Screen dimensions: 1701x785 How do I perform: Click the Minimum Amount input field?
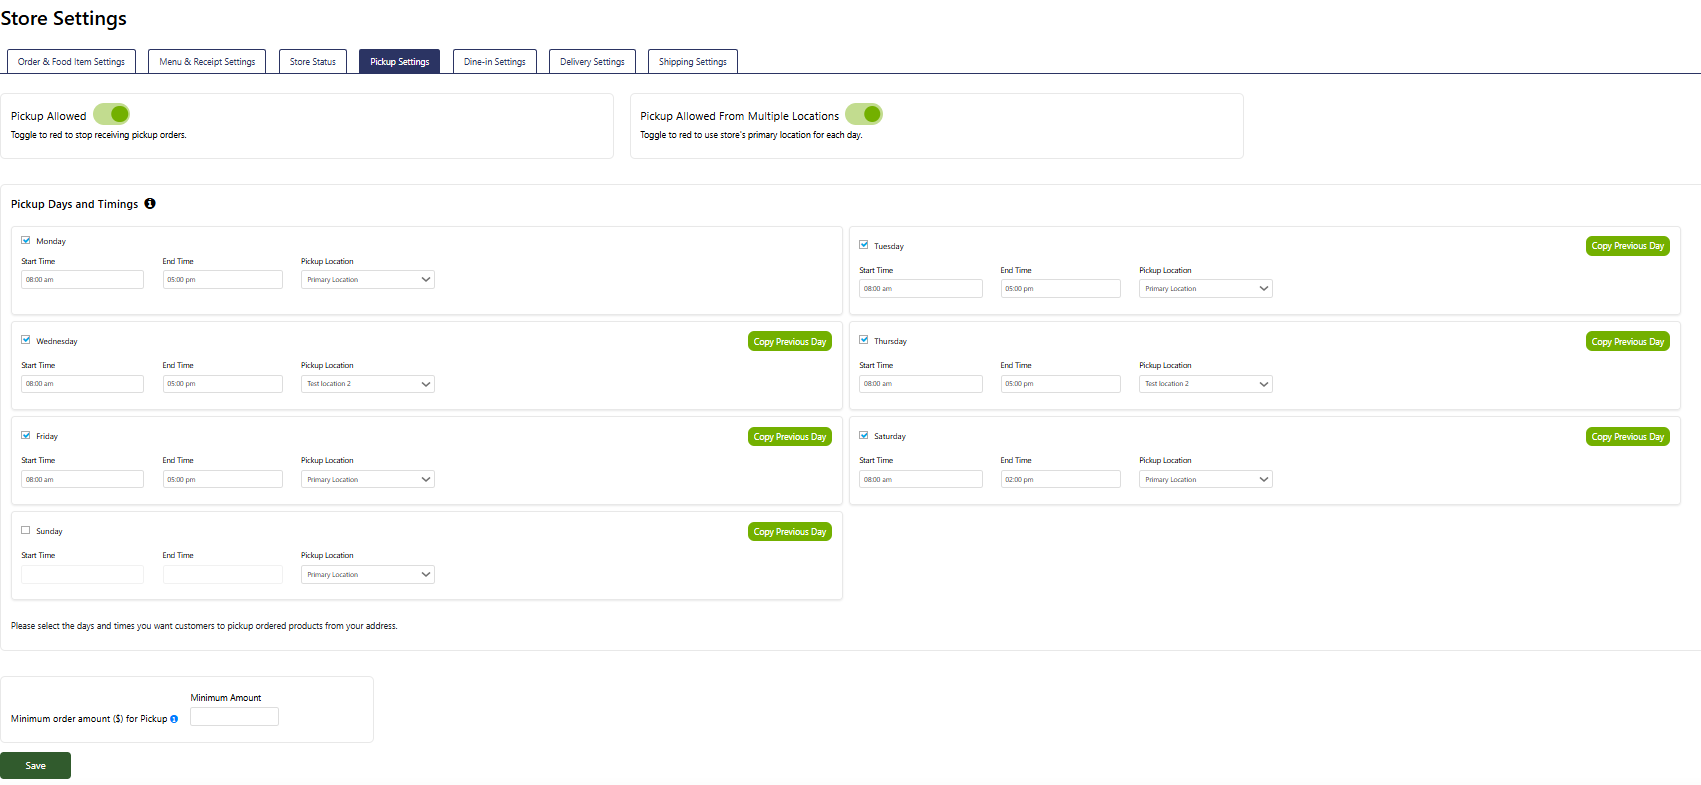234,717
